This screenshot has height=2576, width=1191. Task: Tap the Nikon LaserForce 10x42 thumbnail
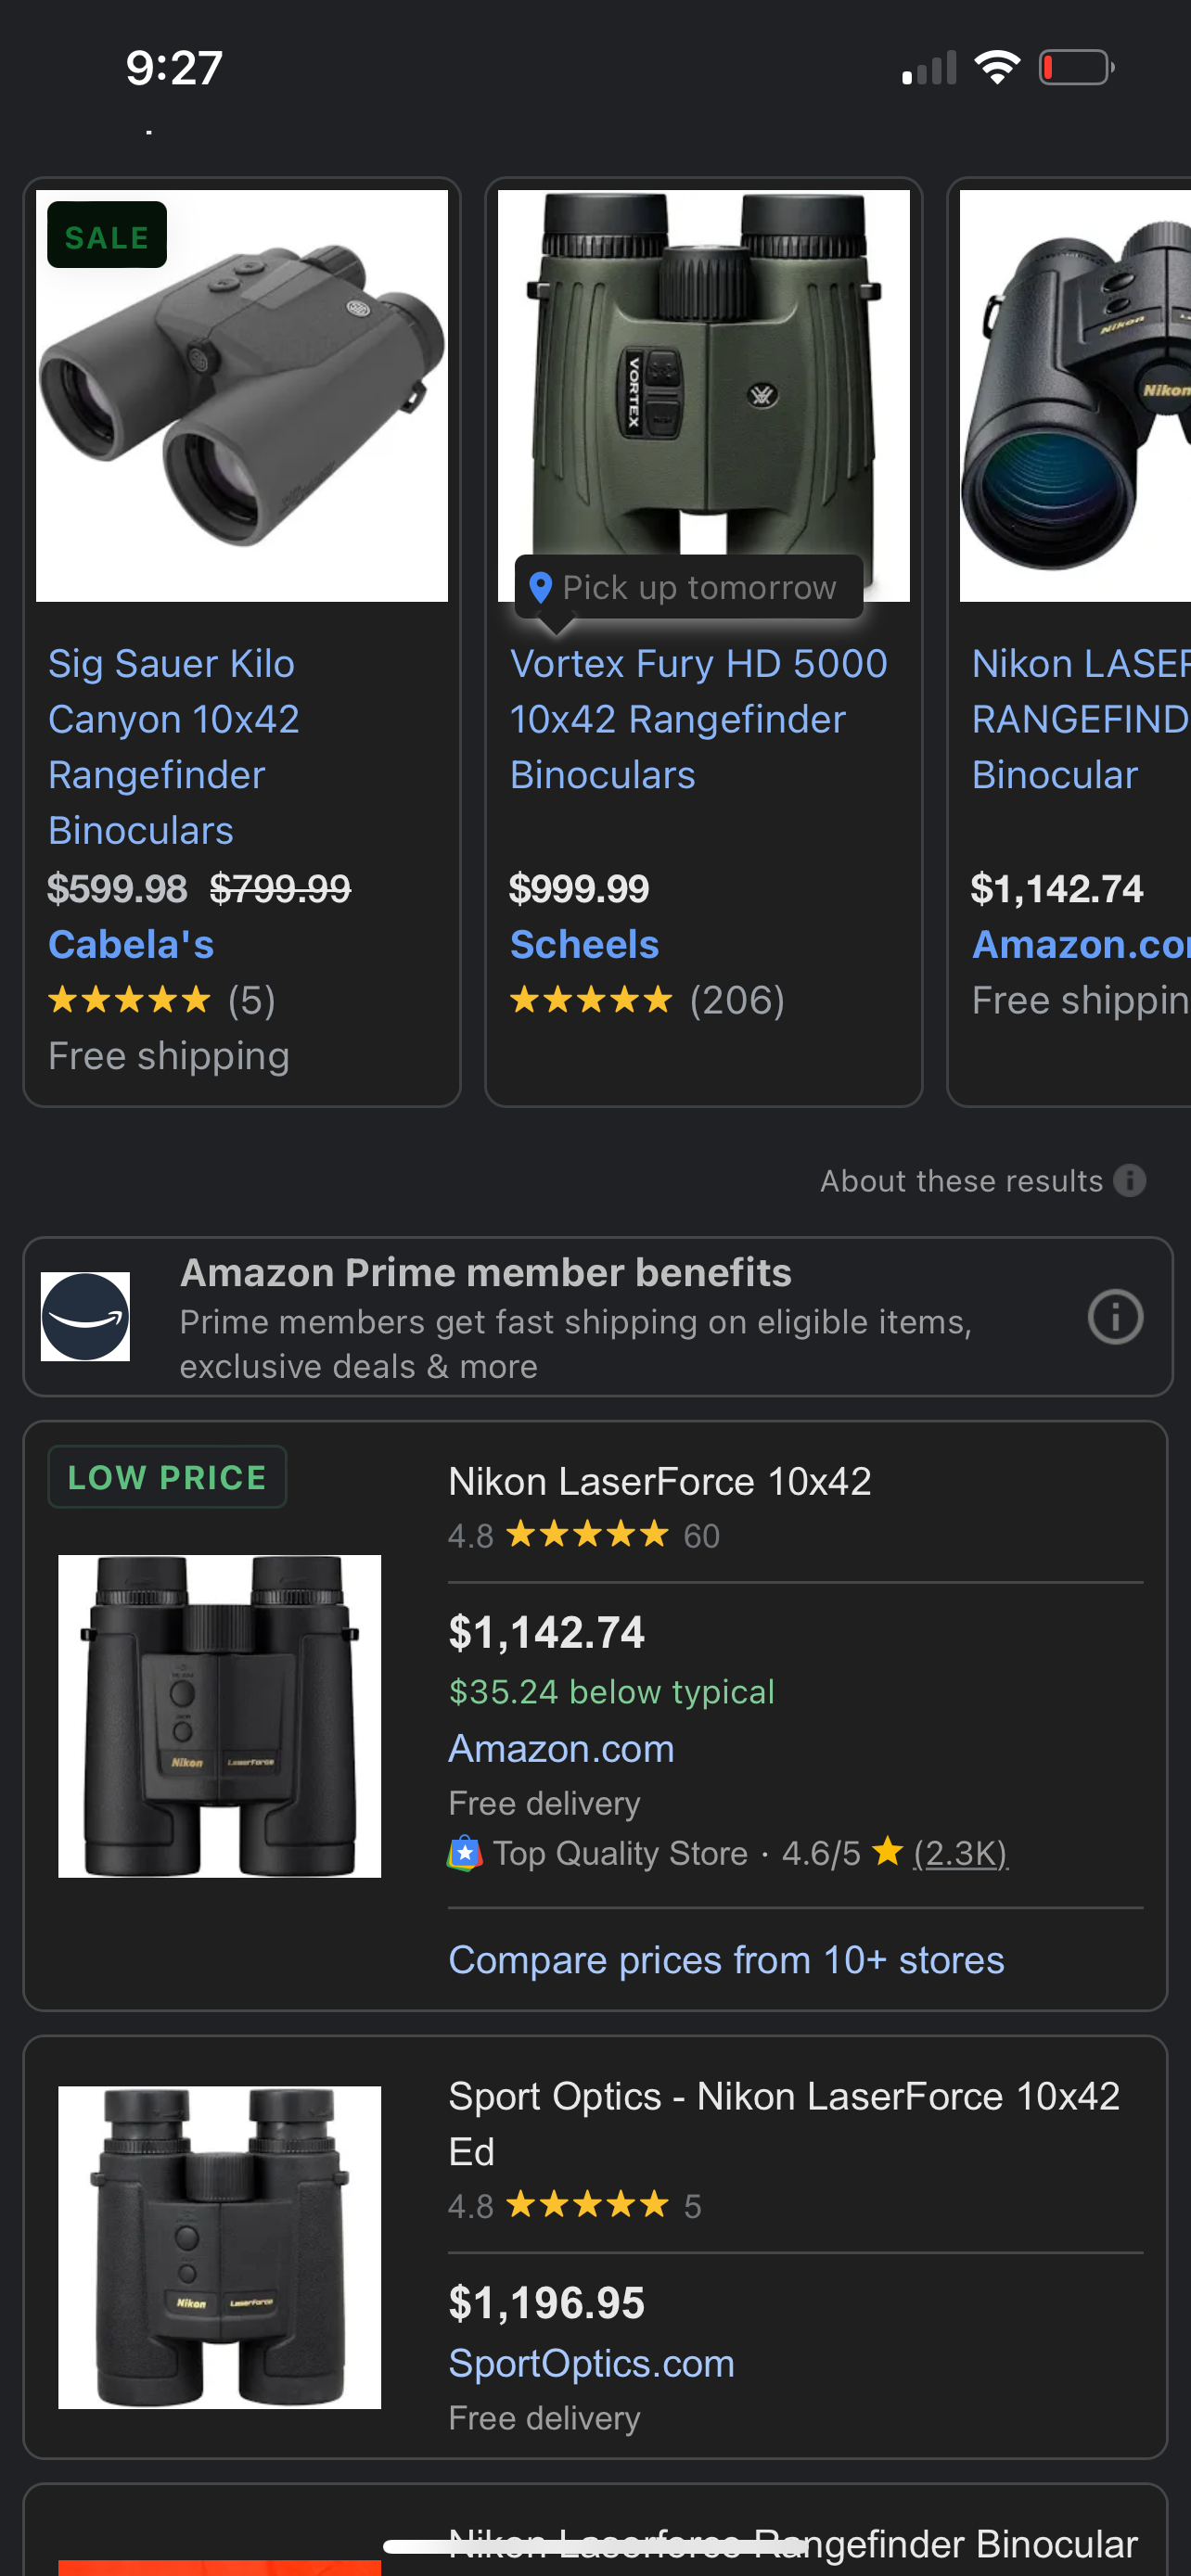pos(219,1715)
